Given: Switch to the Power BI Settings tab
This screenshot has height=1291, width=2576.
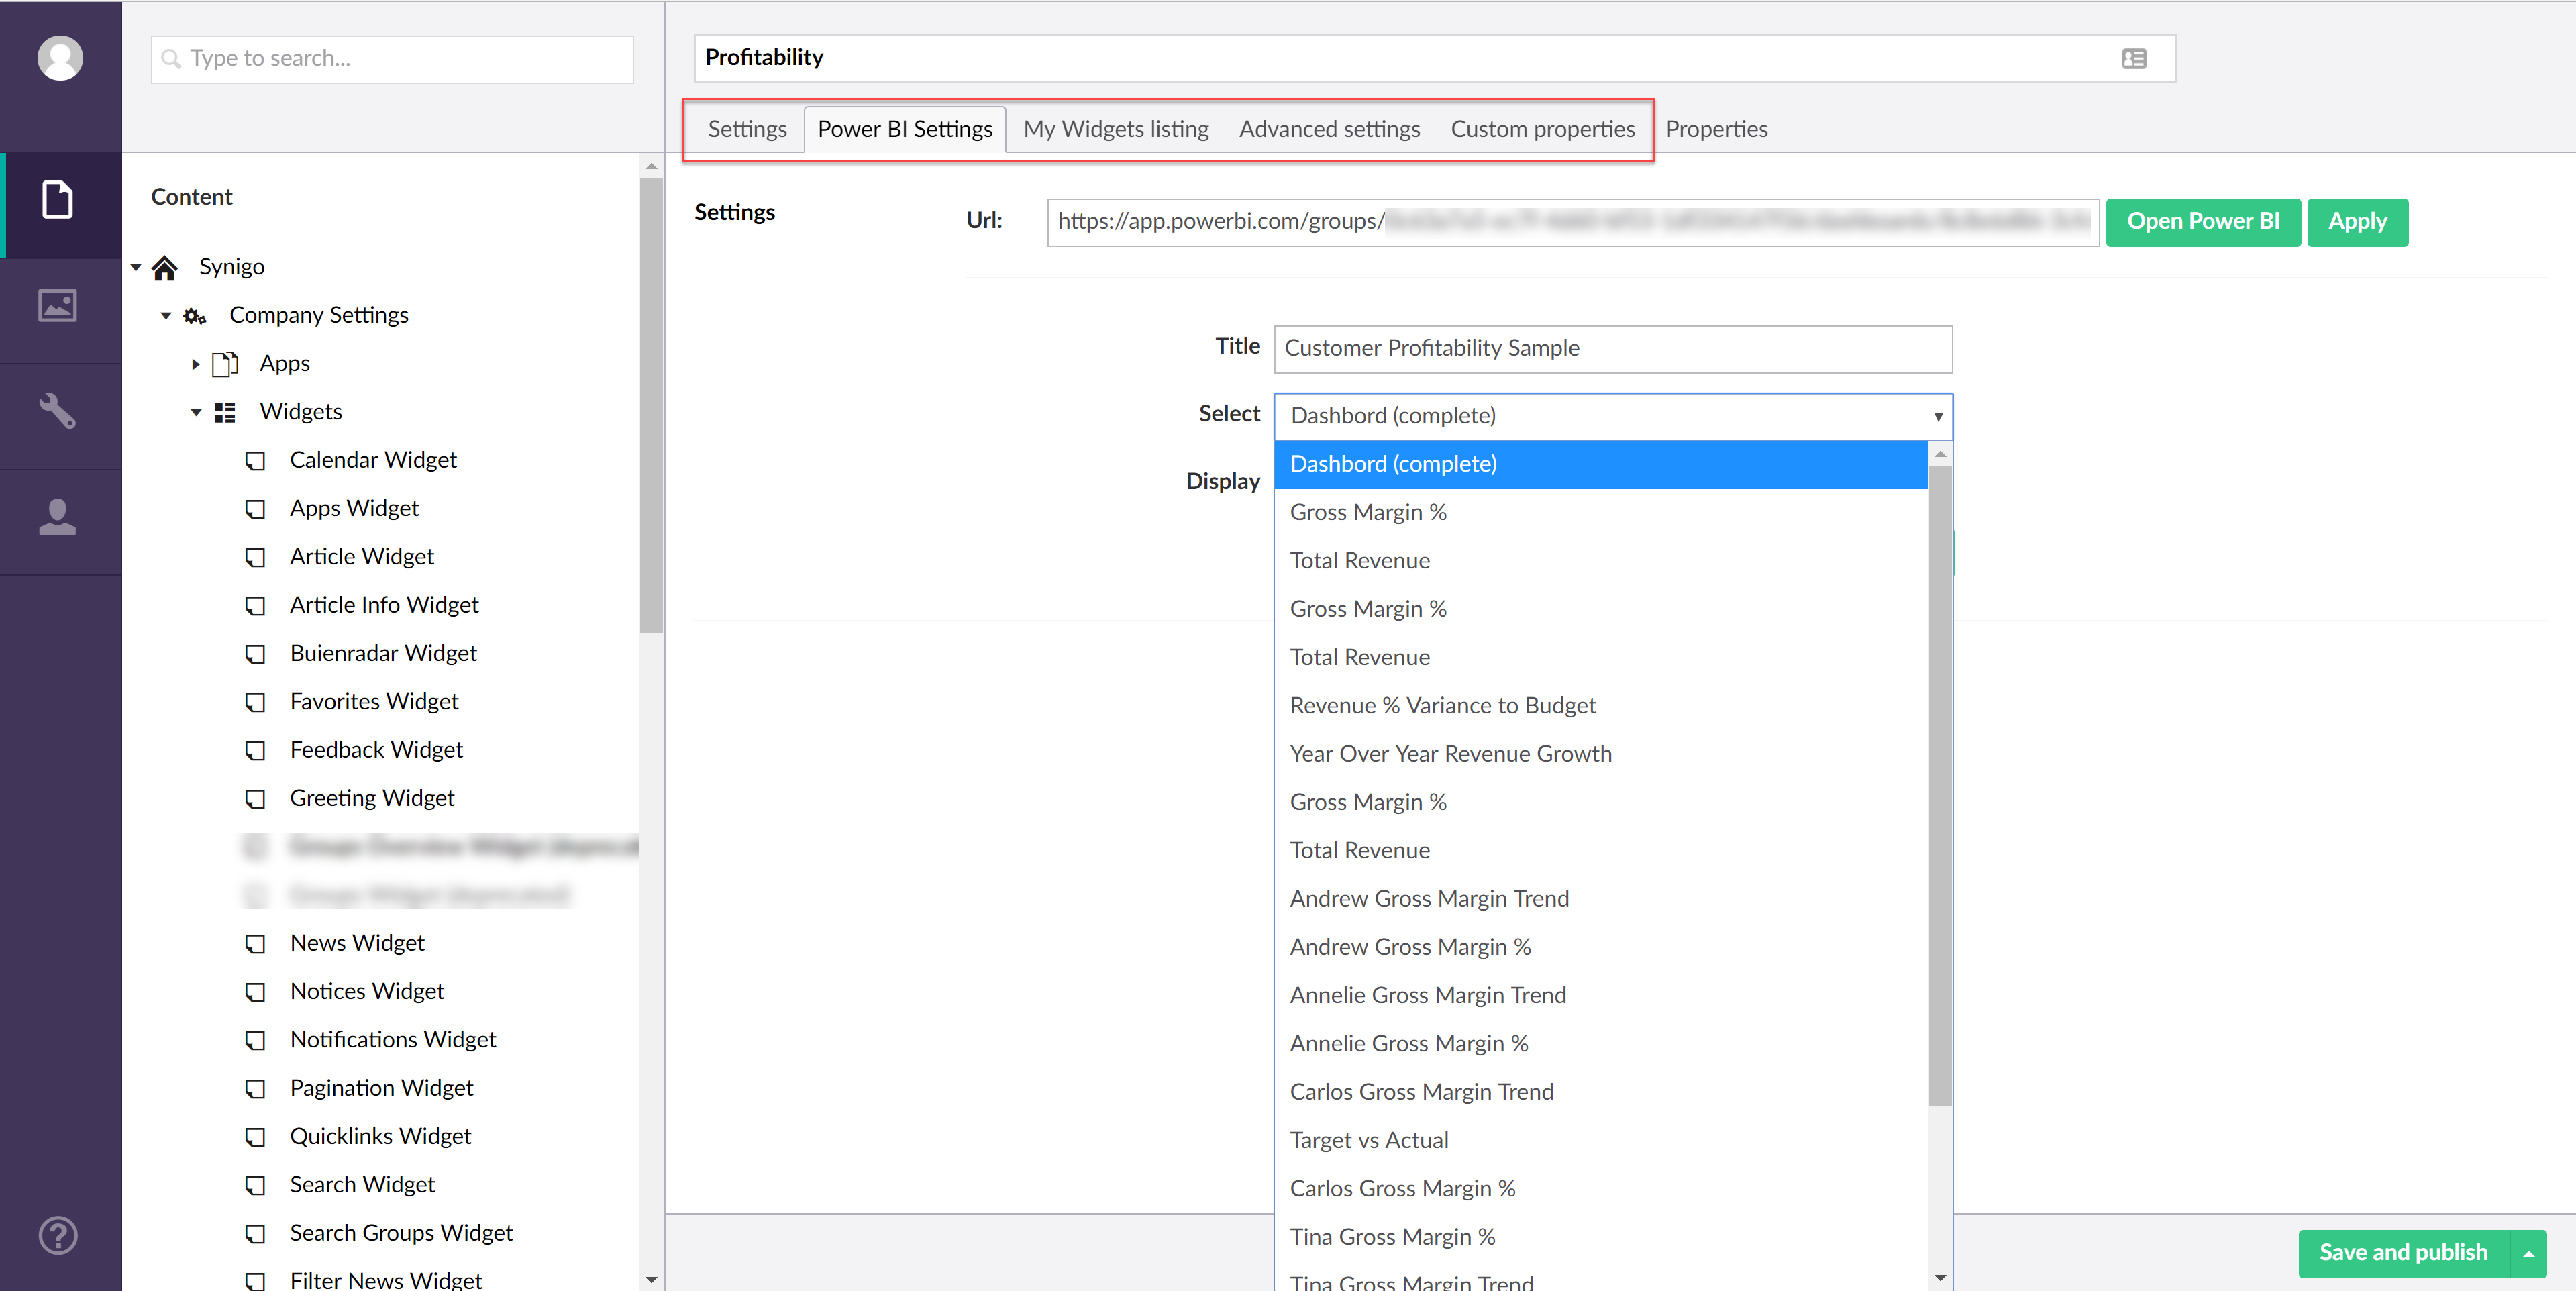Looking at the screenshot, I should tap(905, 129).
